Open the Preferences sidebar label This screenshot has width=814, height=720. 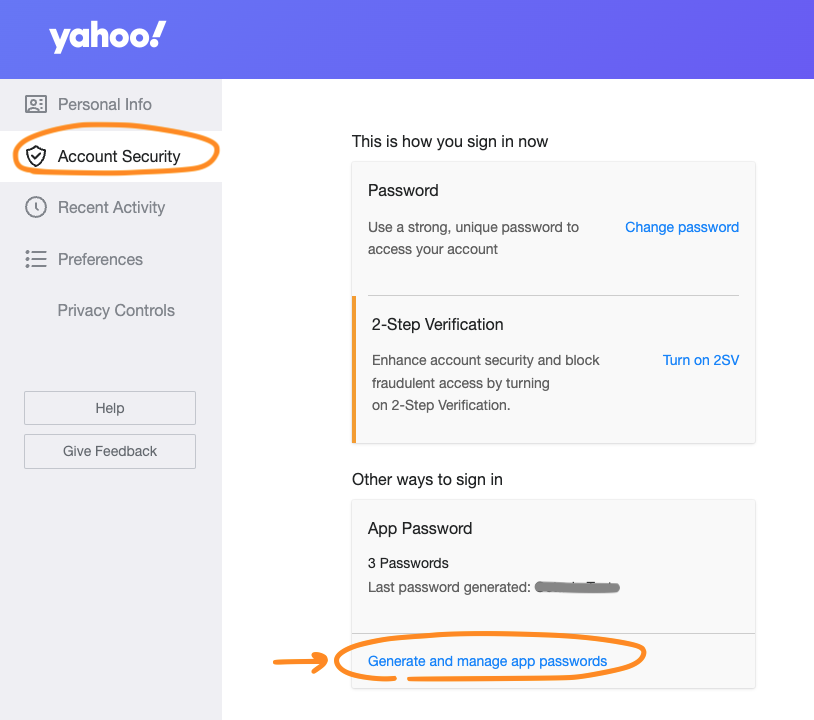pos(100,259)
